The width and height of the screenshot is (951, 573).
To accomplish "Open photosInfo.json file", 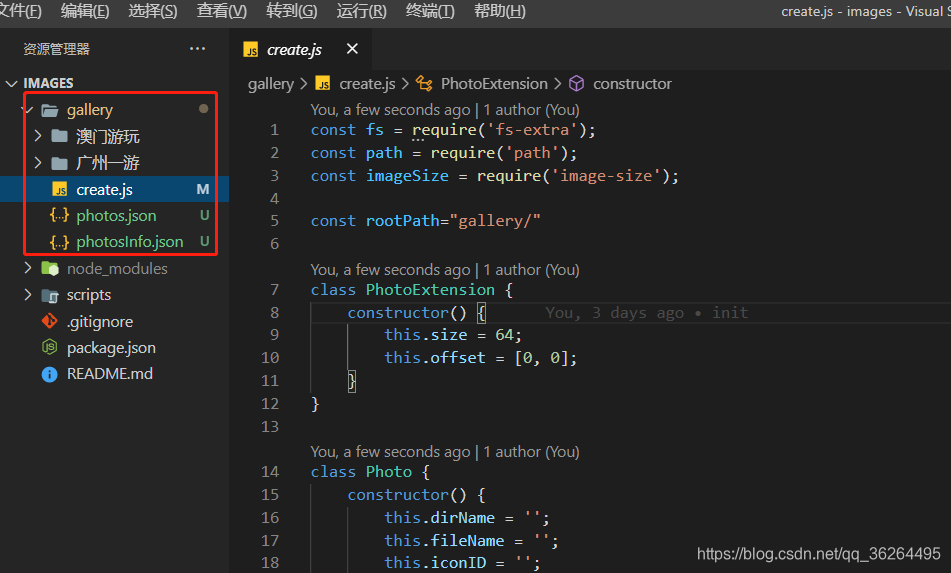I will [x=130, y=241].
